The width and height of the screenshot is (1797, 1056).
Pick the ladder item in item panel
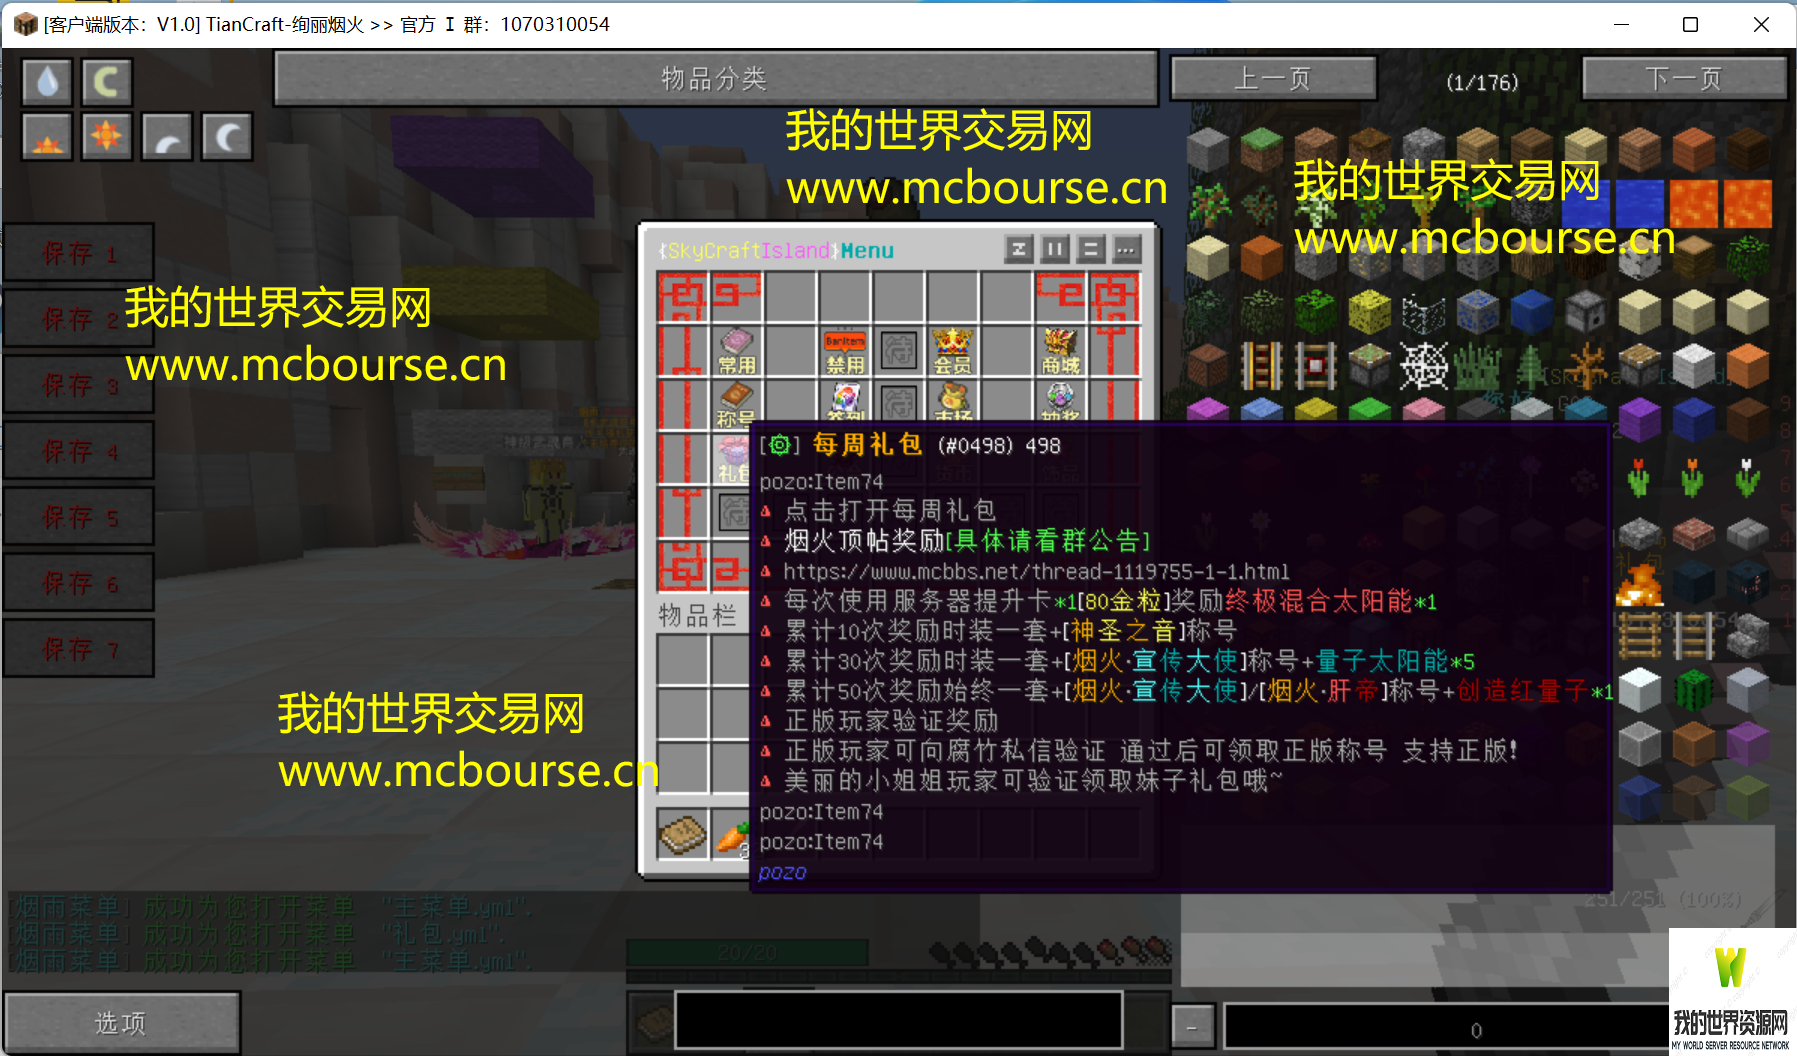(x=1640, y=636)
